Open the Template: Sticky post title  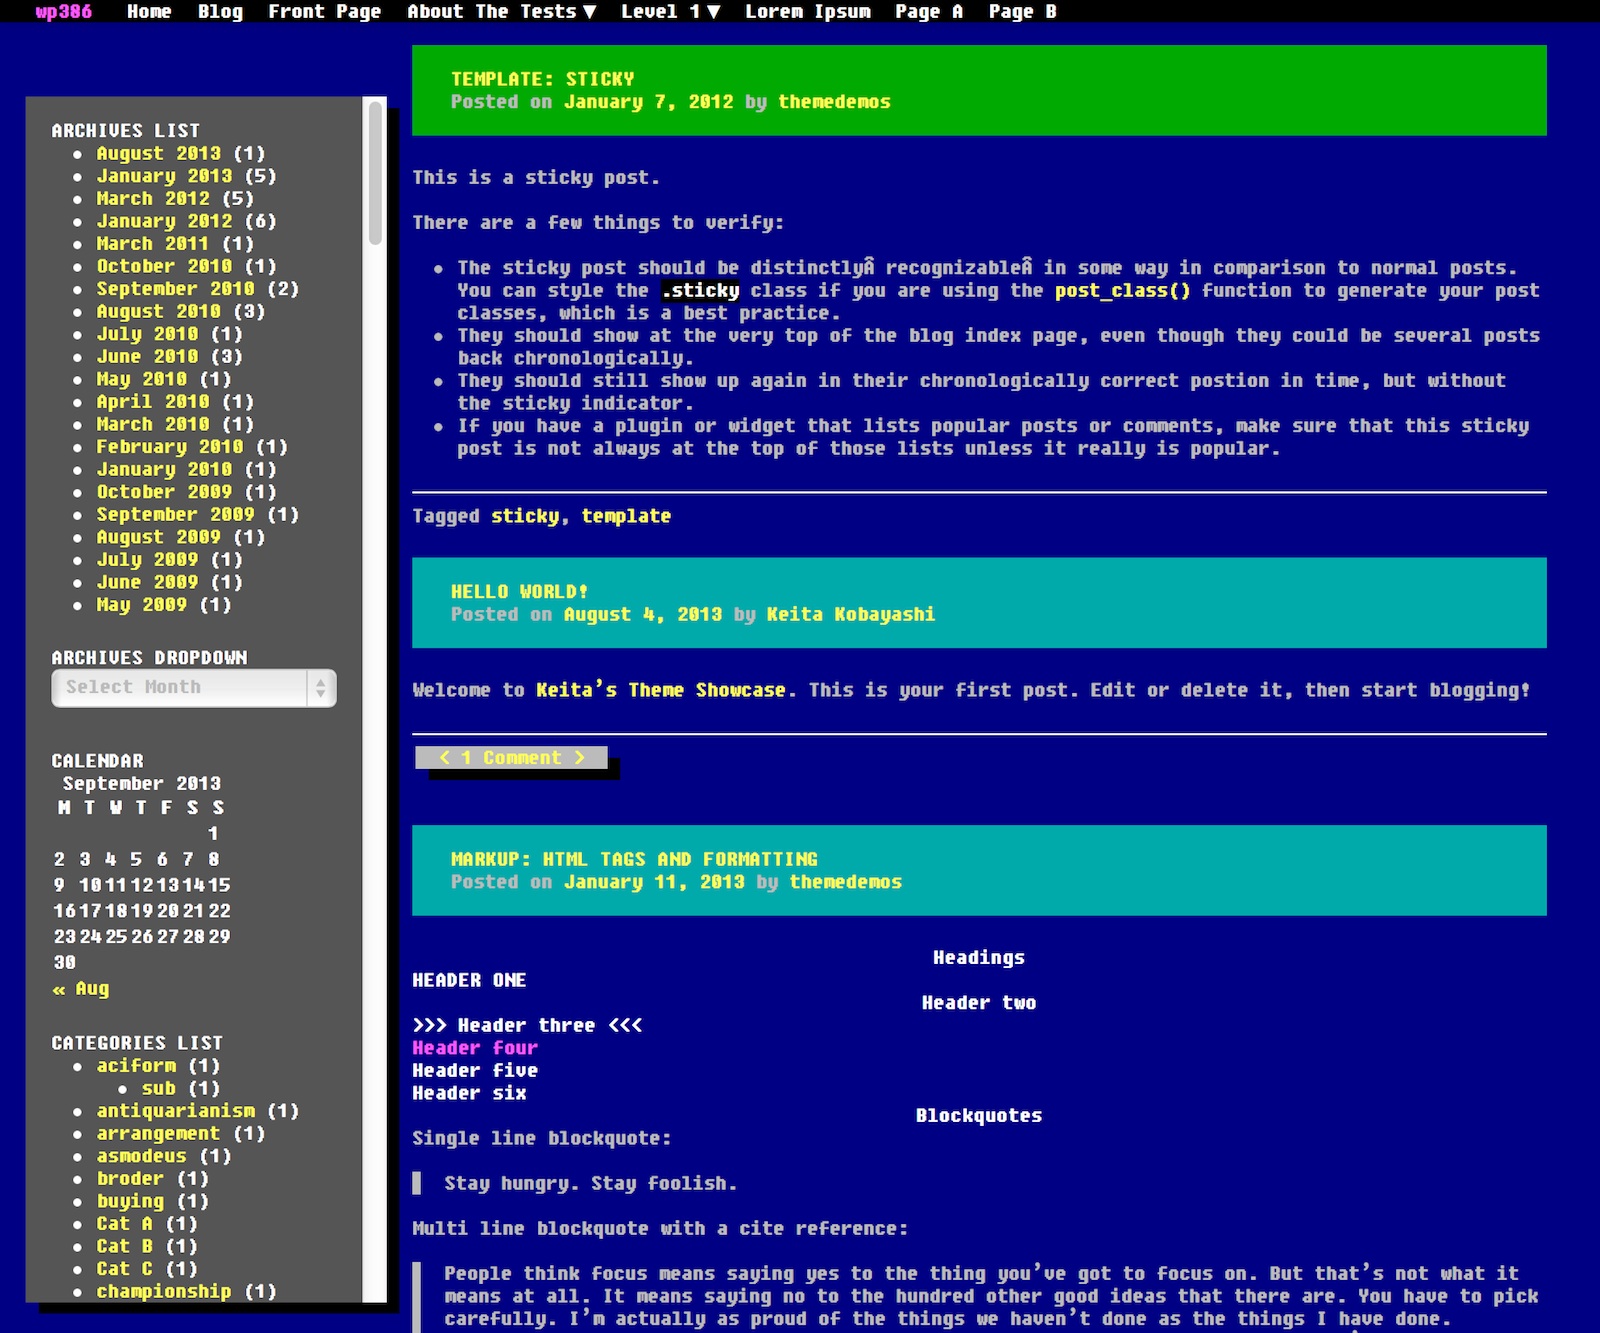pos(542,79)
